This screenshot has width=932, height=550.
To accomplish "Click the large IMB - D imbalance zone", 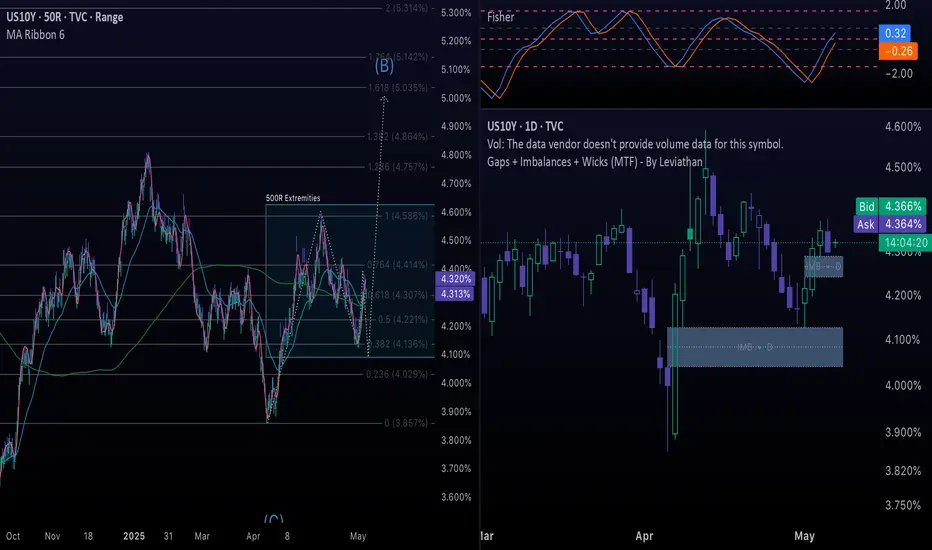I will pos(755,347).
